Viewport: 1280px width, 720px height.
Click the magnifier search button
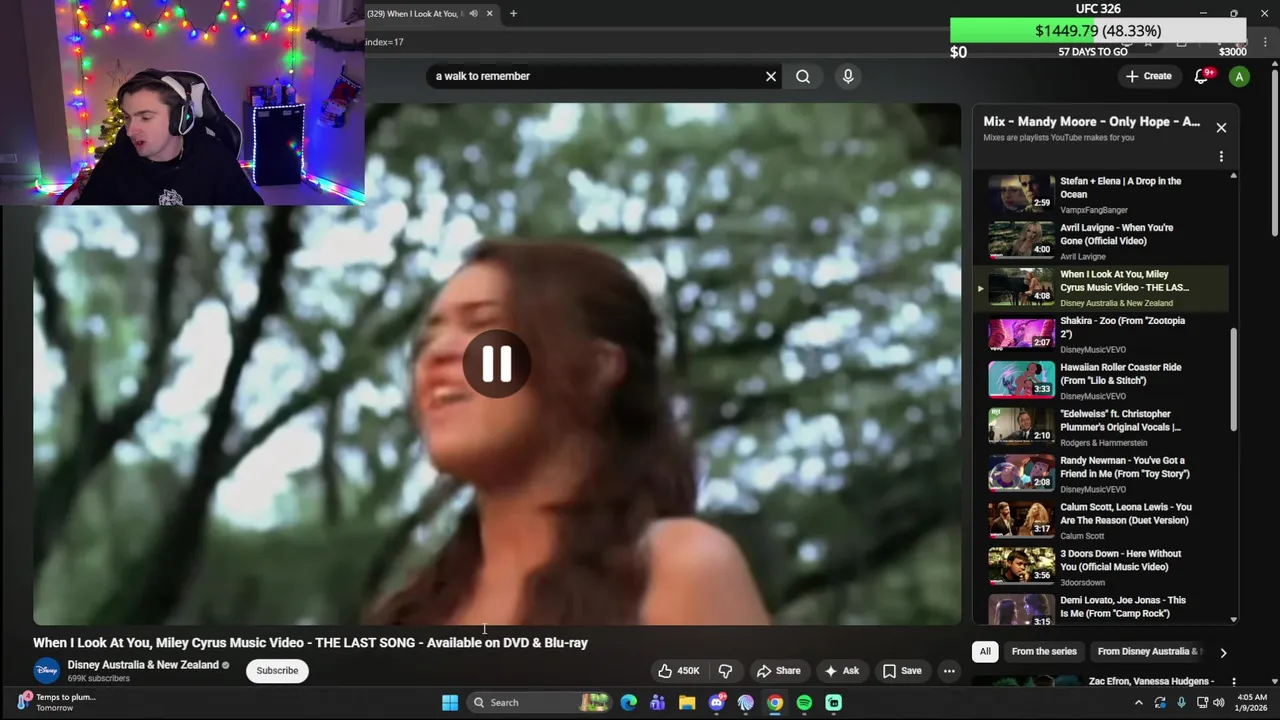click(x=803, y=76)
